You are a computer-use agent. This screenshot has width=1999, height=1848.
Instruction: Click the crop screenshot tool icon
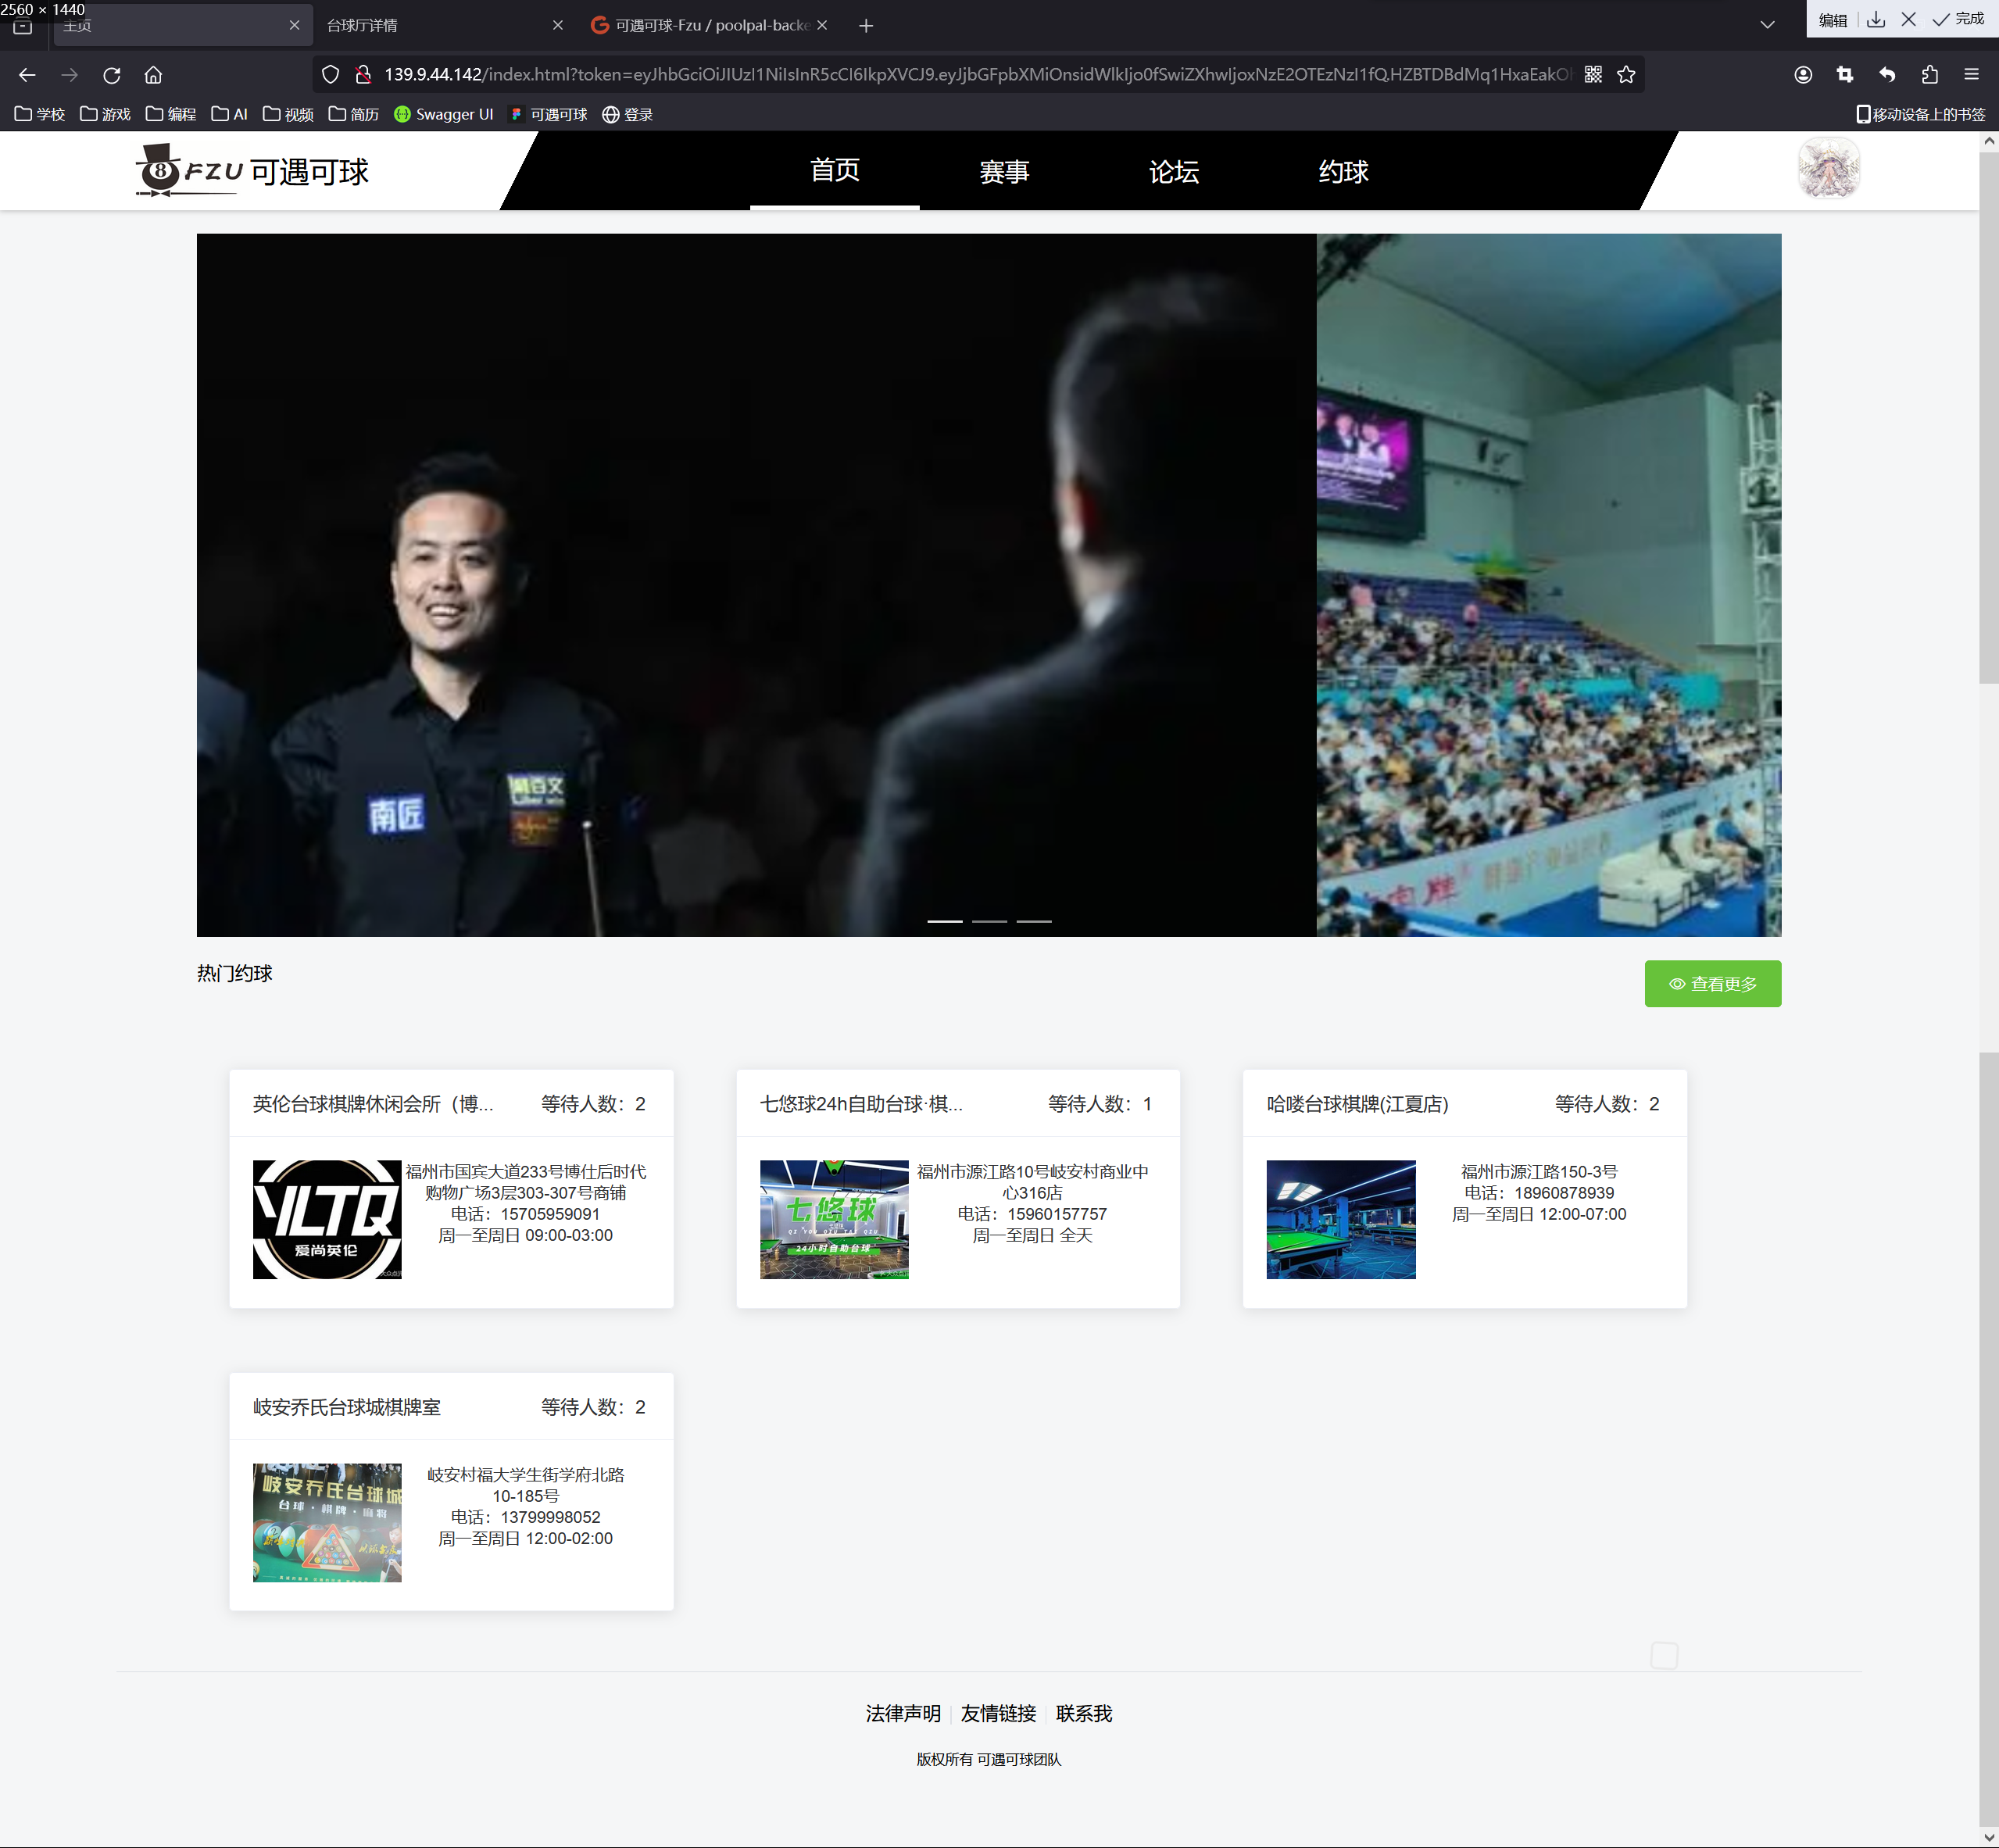(1844, 75)
